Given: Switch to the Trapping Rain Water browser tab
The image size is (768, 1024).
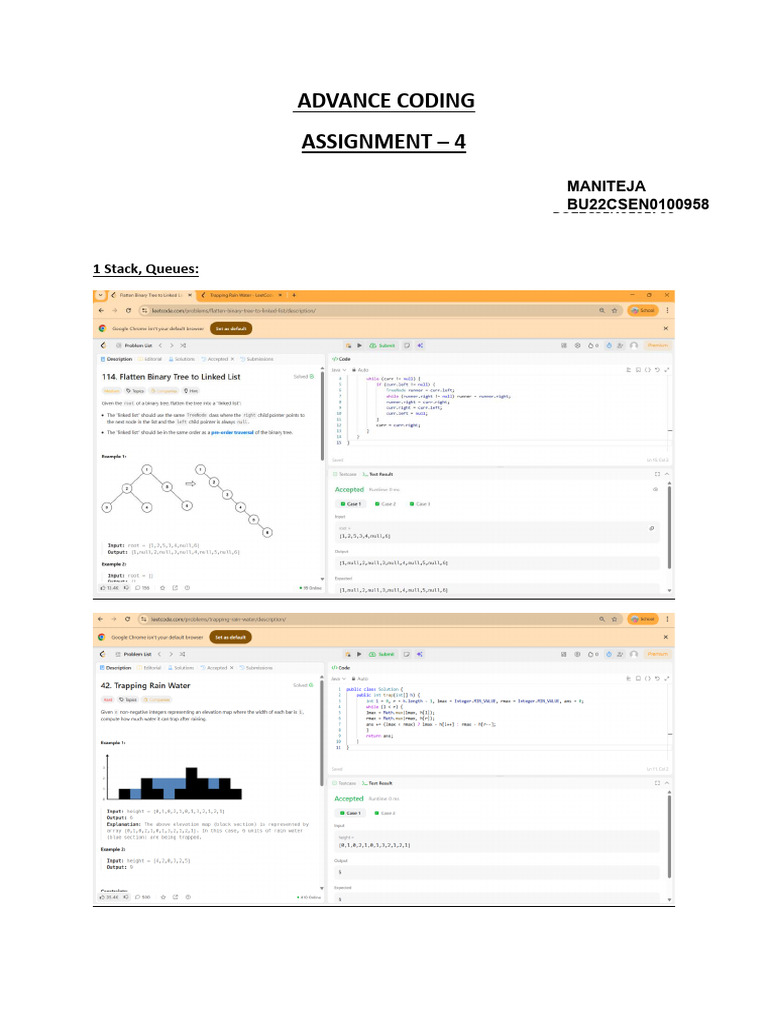Looking at the screenshot, I should [x=242, y=295].
